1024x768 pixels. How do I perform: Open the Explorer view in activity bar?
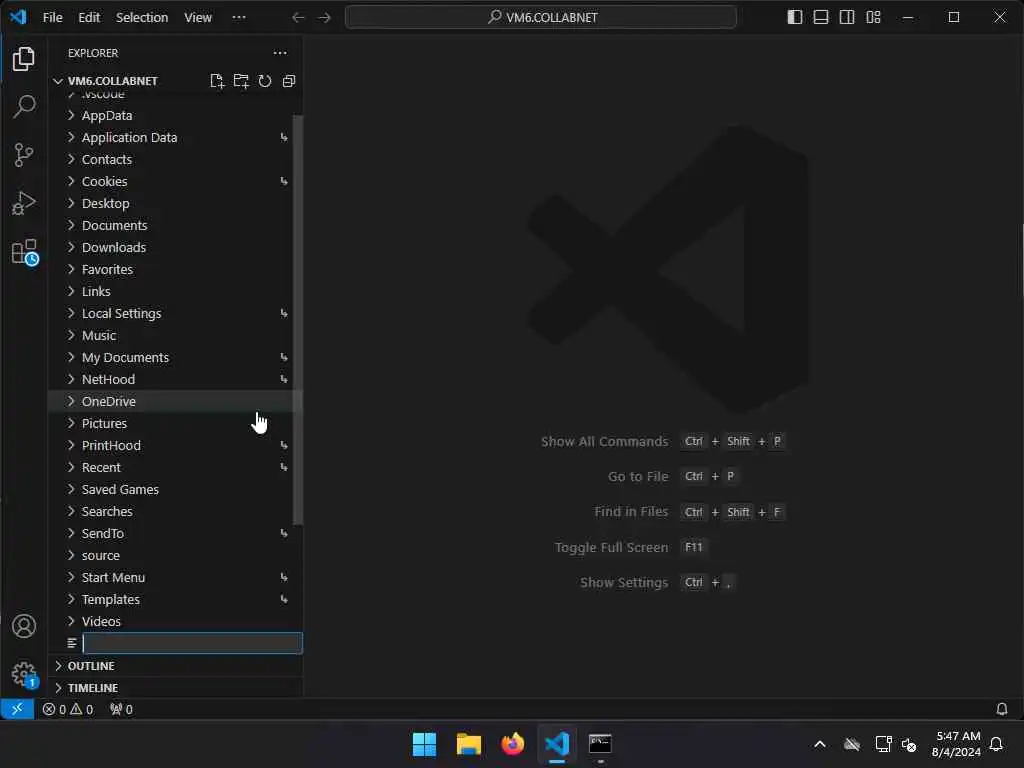24,59
